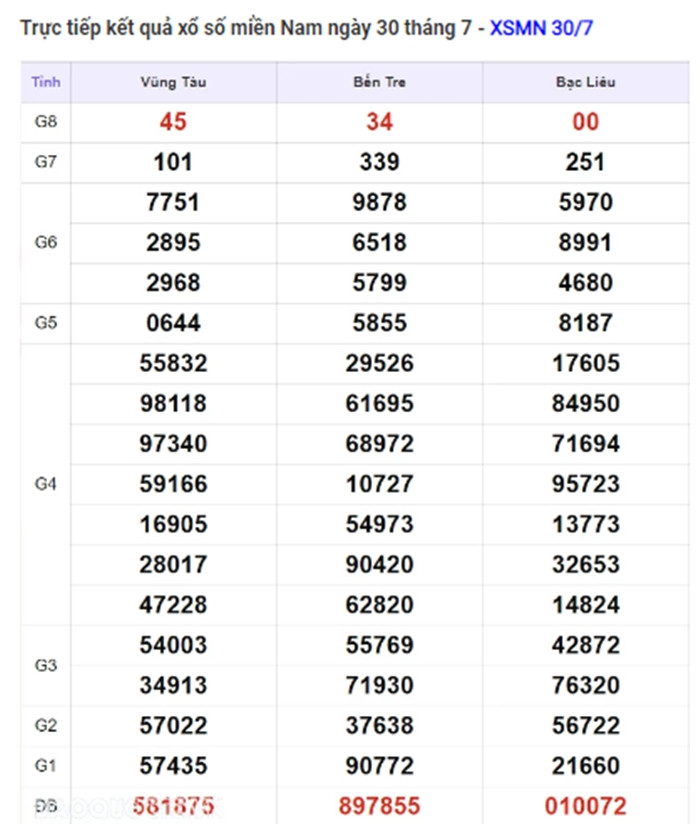Click Vũng Tàu G1 number 57435
Viewport: 700px width, 824px height.
pyautogui.click(x=173, y=765)
